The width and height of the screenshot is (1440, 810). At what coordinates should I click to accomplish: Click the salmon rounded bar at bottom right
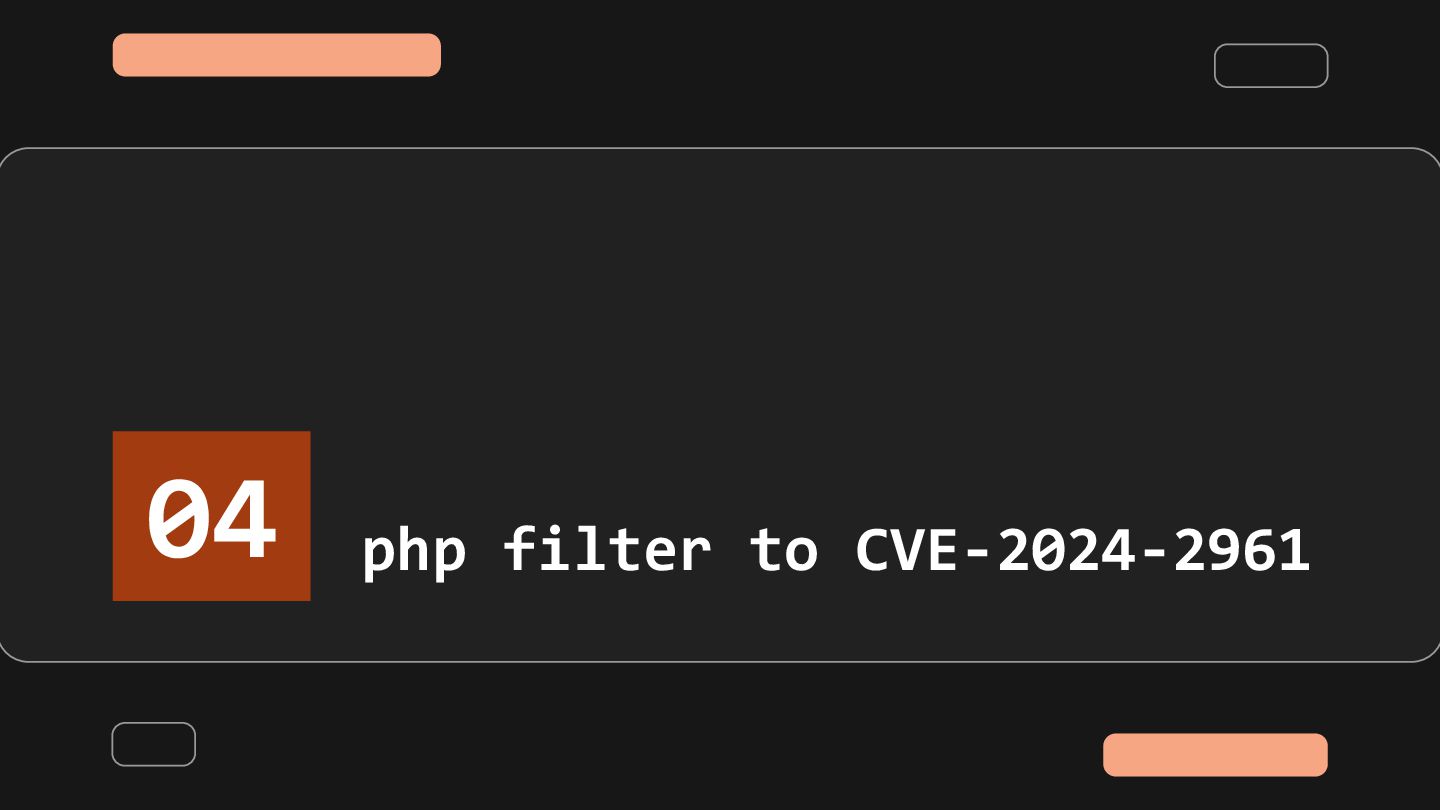pos(1215,755)
